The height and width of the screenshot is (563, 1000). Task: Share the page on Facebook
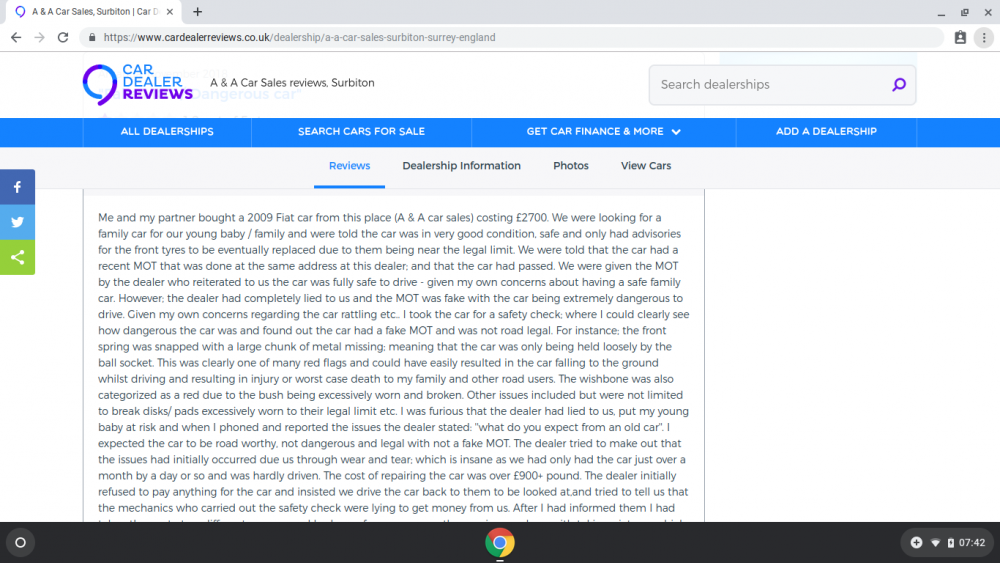point(17,187)
